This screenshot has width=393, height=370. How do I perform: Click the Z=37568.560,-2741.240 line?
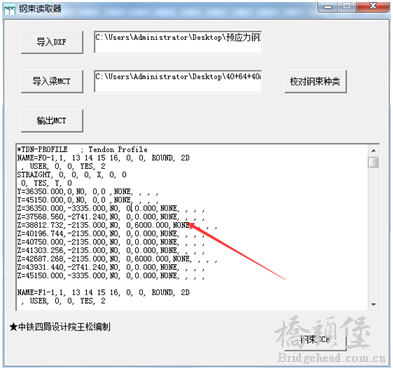[x=111, y=217]
